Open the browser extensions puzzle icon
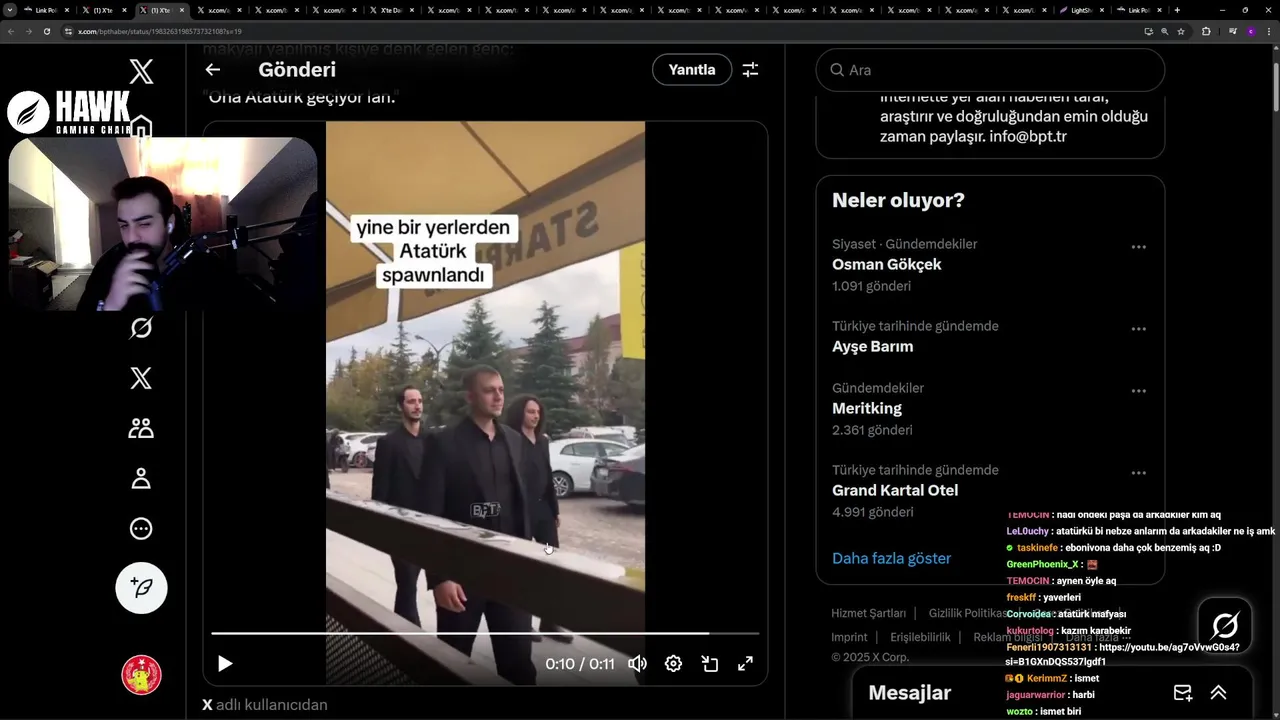Screen dimensions: 1280x720 tap(1206, 31)
